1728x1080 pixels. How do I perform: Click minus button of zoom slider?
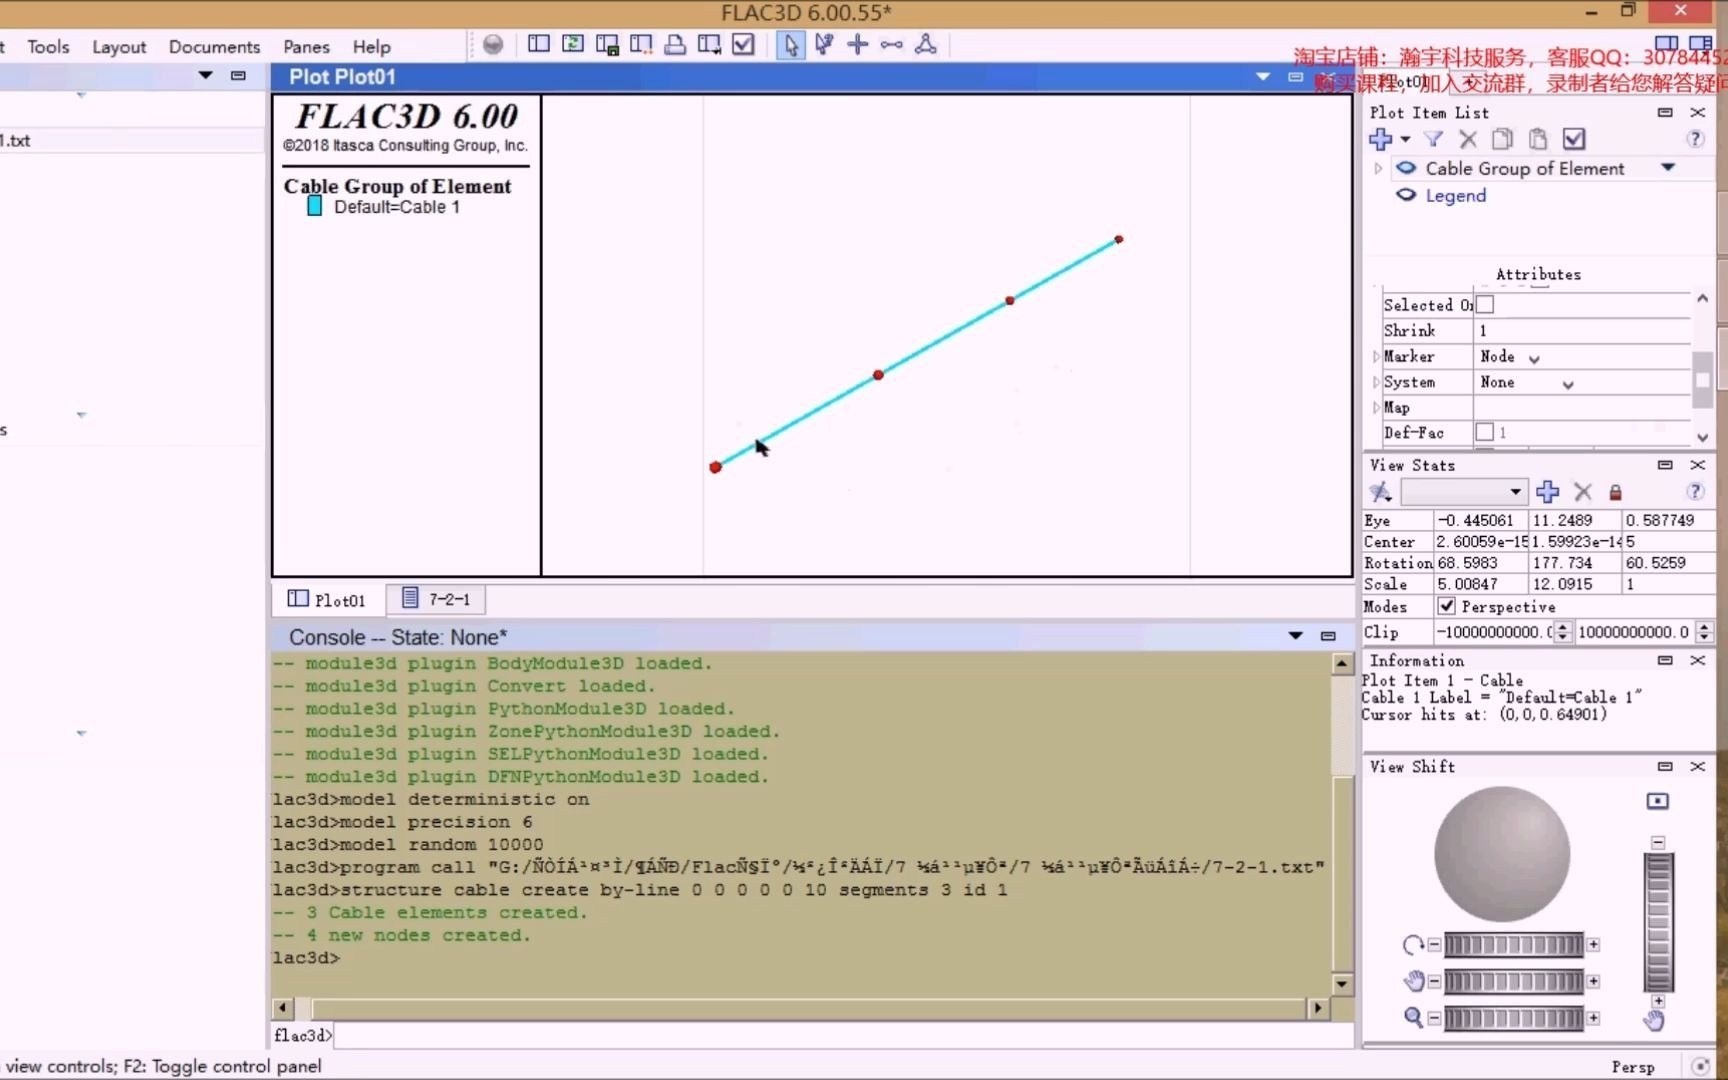tap(1434, 1018)
